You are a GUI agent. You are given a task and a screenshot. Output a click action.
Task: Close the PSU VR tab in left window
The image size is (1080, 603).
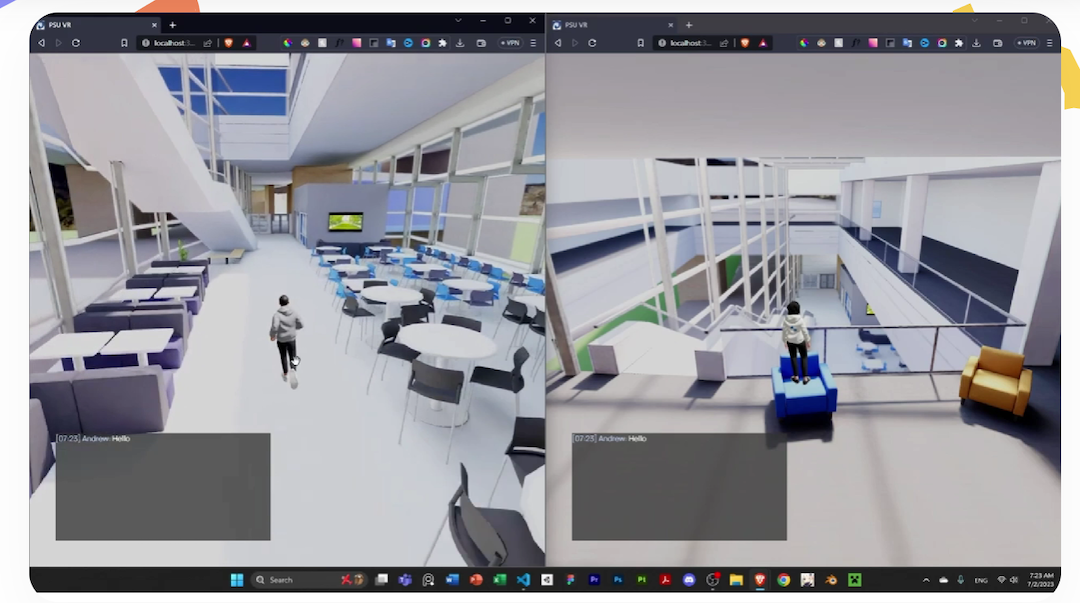(154, 25)
